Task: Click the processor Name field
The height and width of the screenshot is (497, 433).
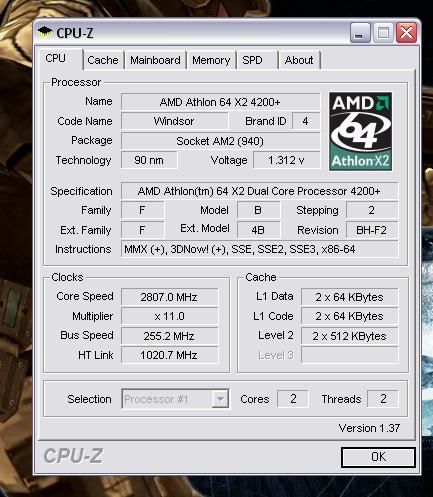Action: [x=220, y=102]
